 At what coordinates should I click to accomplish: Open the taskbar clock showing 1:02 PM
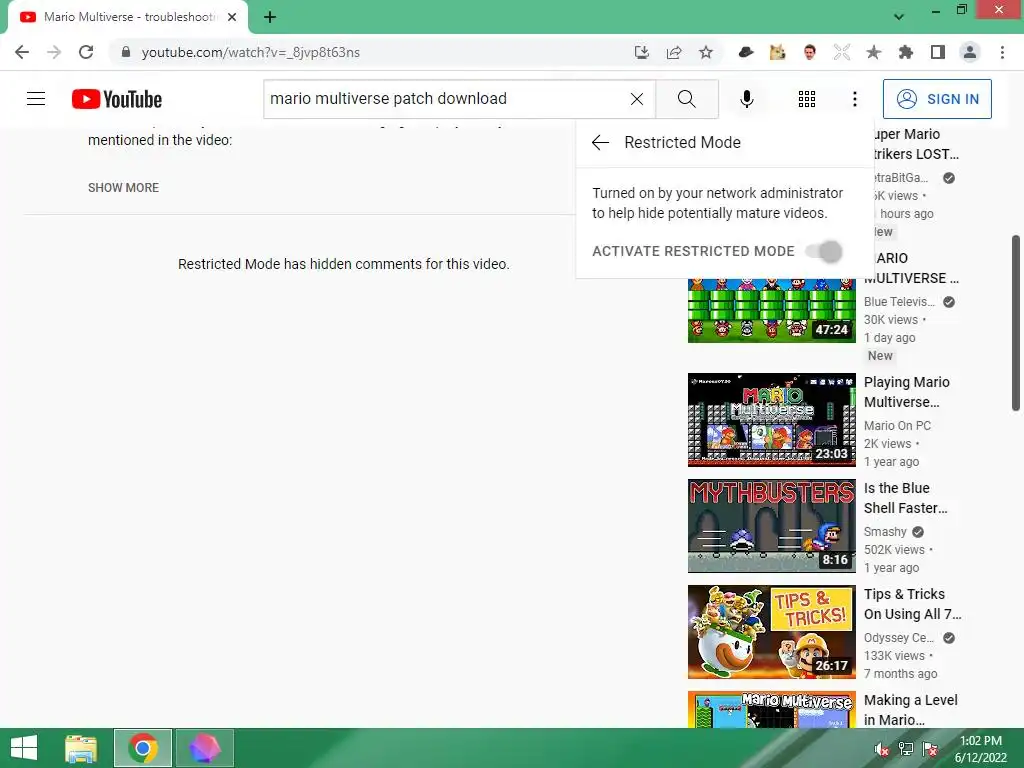[981, 748]
